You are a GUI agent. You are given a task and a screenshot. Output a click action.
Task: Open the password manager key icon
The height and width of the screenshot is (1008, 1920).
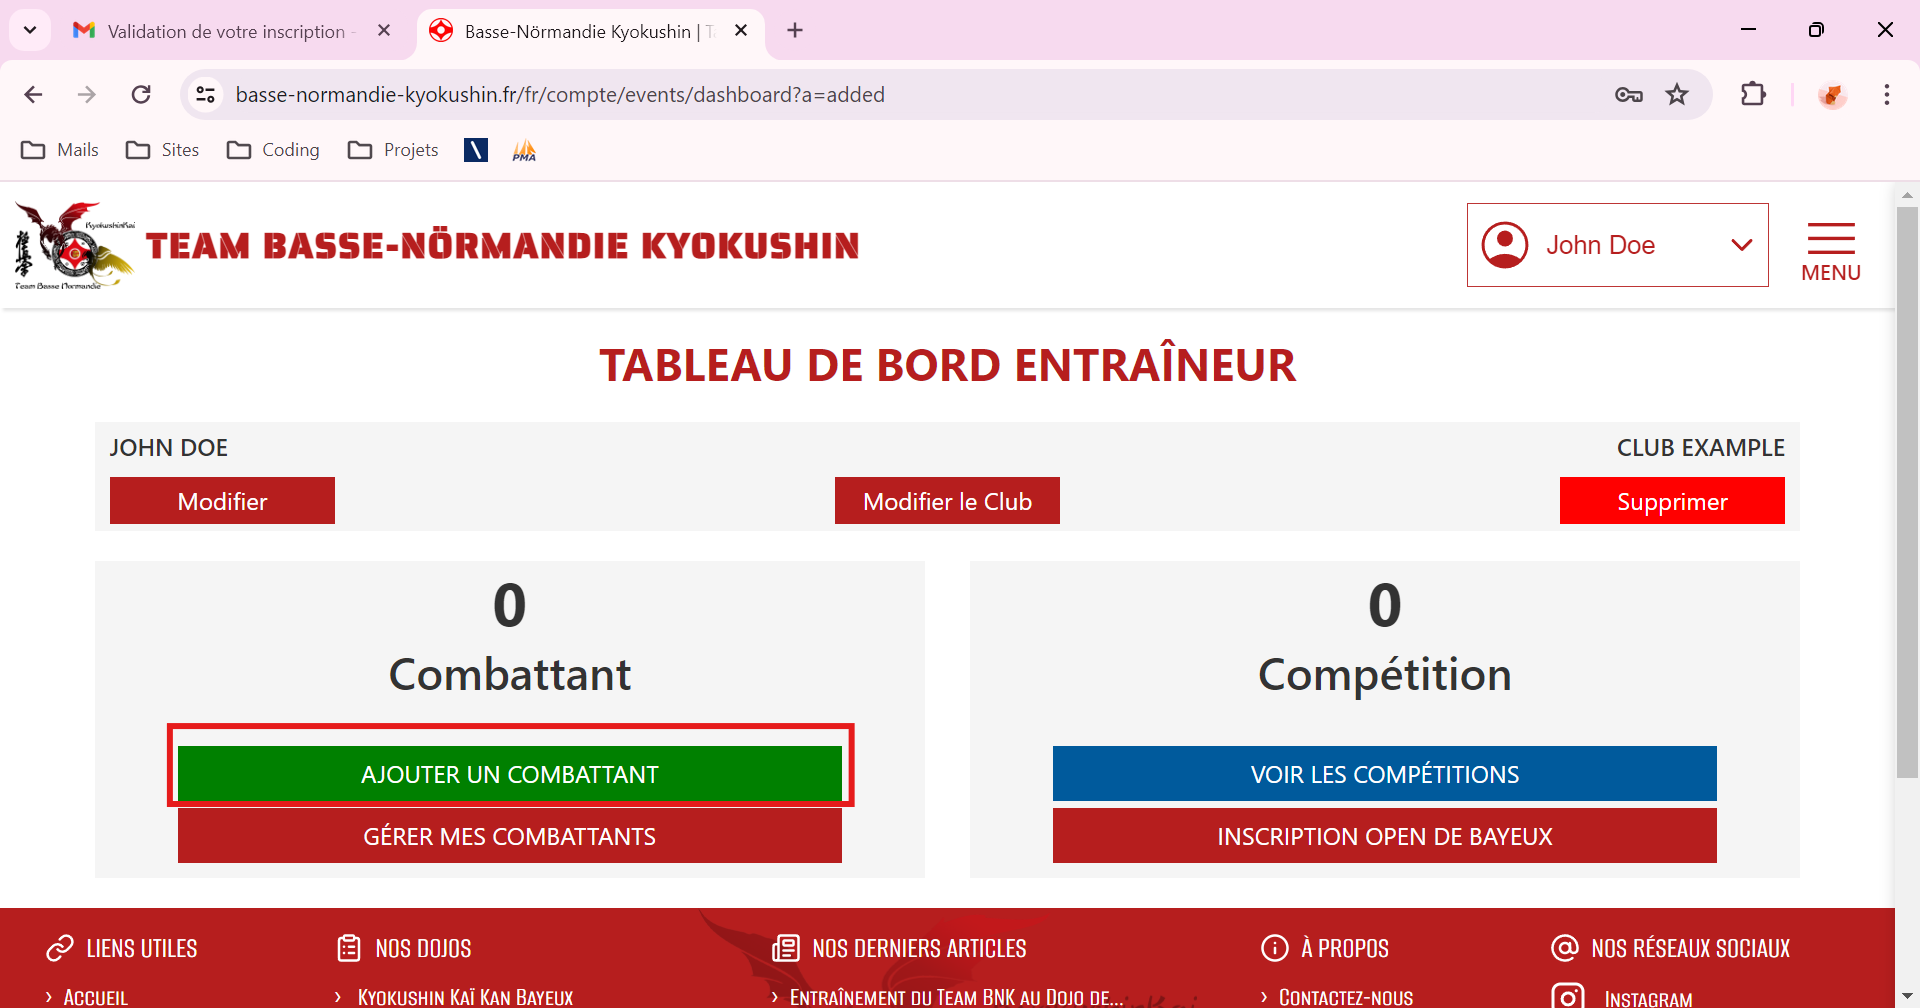1628,95
